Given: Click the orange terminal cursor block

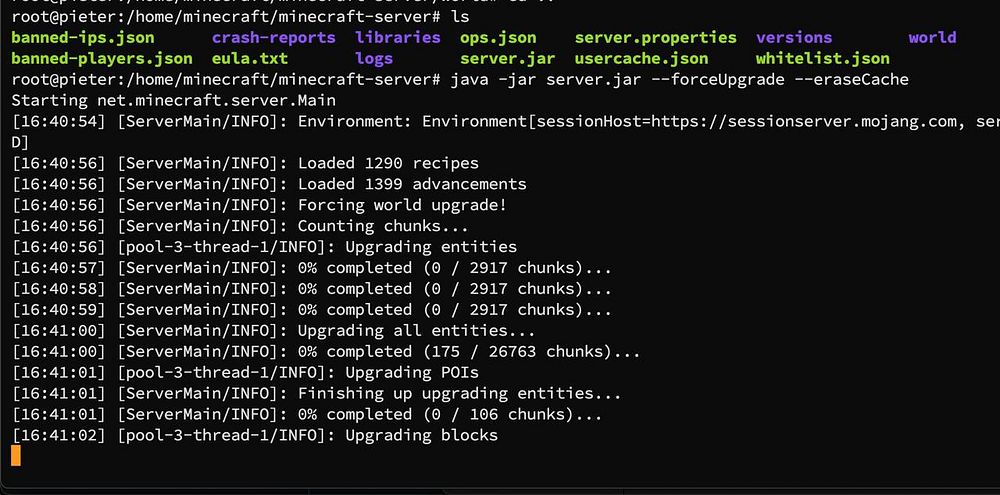Looking at the screenshot, I should pyautogui.click(x=16, y=455).
